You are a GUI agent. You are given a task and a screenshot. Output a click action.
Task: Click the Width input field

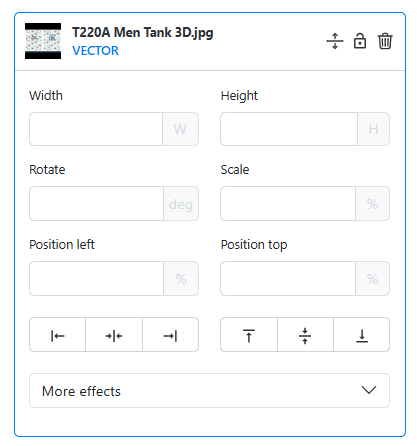[x=96, y=129]
